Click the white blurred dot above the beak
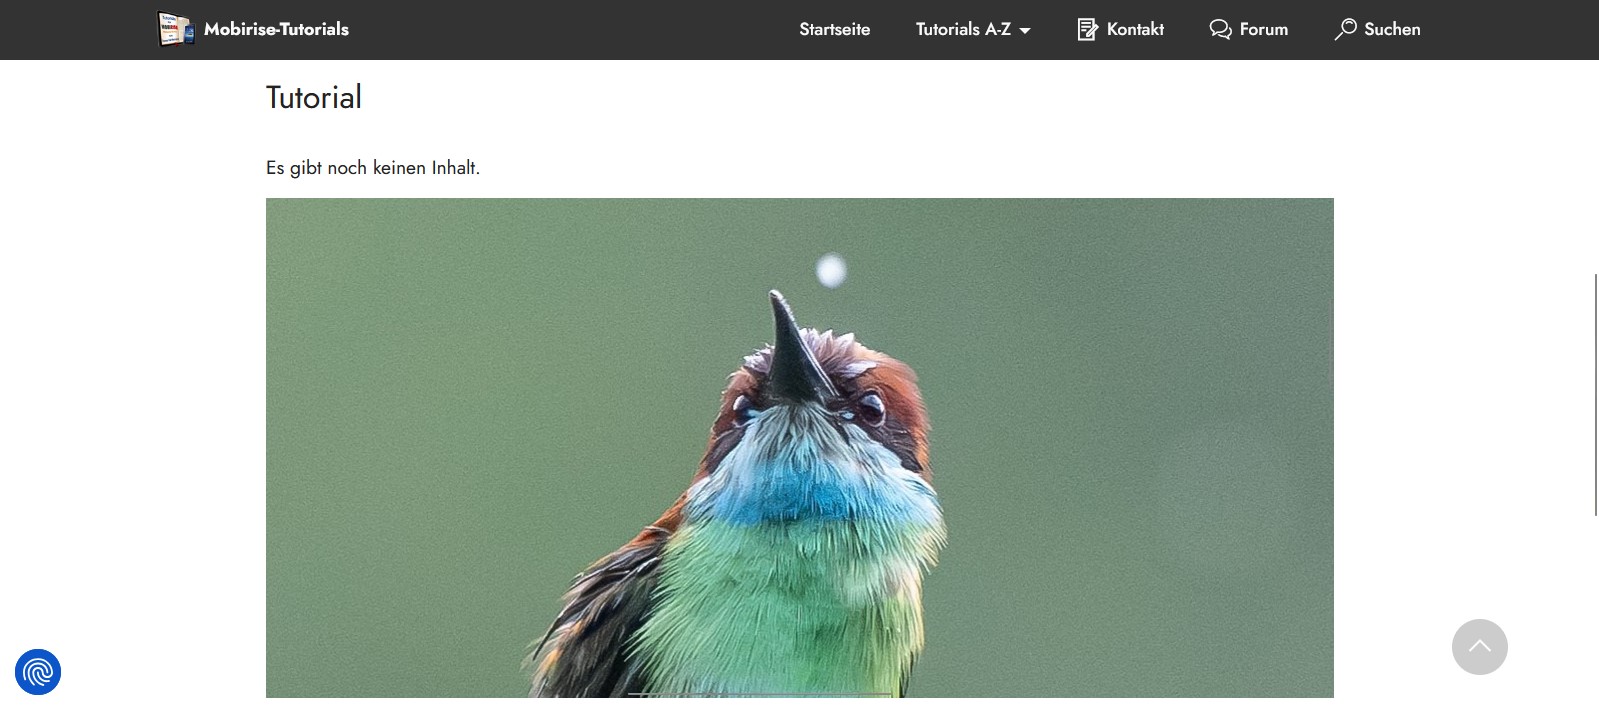Screen dimensions: 1599x707 pyautogui.click(x=831, y=270)
